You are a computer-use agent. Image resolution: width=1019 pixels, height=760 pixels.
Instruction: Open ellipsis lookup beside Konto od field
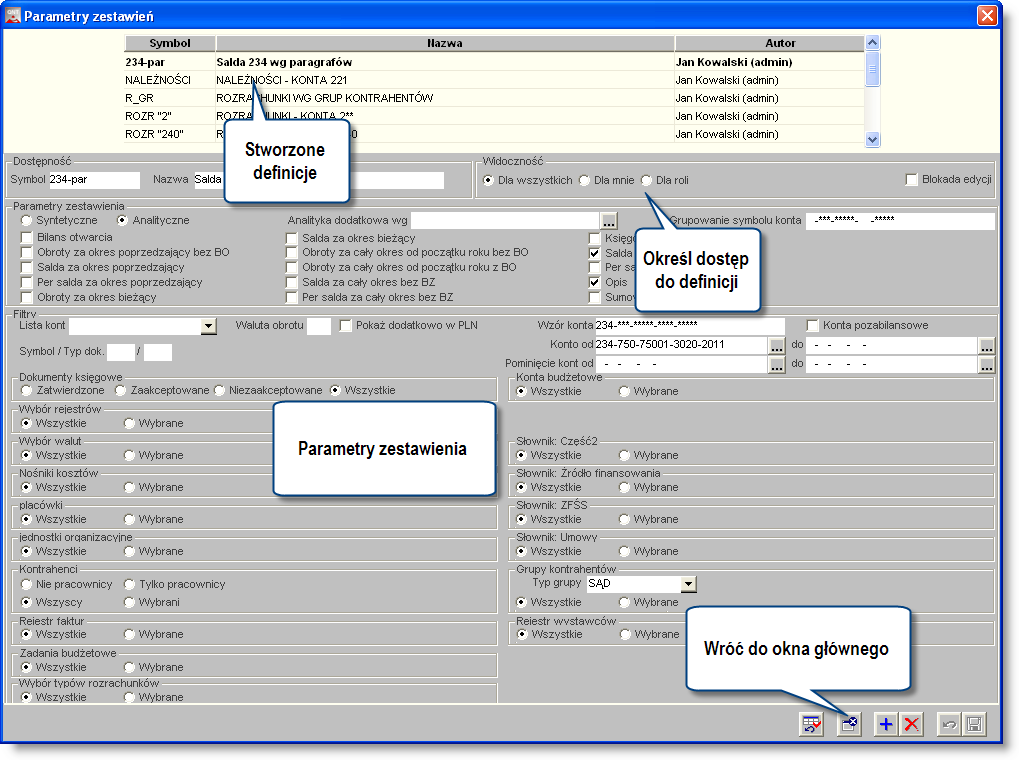point(777,345)
